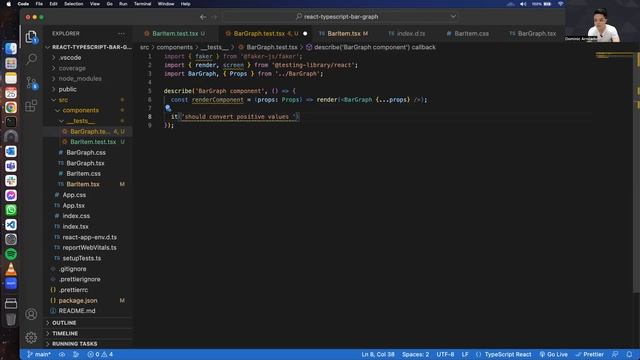Image resolution: width=640 pixels, height=360 pixels.
Task: Expand the OUTLINE section
Action: (x=64, y=323)
